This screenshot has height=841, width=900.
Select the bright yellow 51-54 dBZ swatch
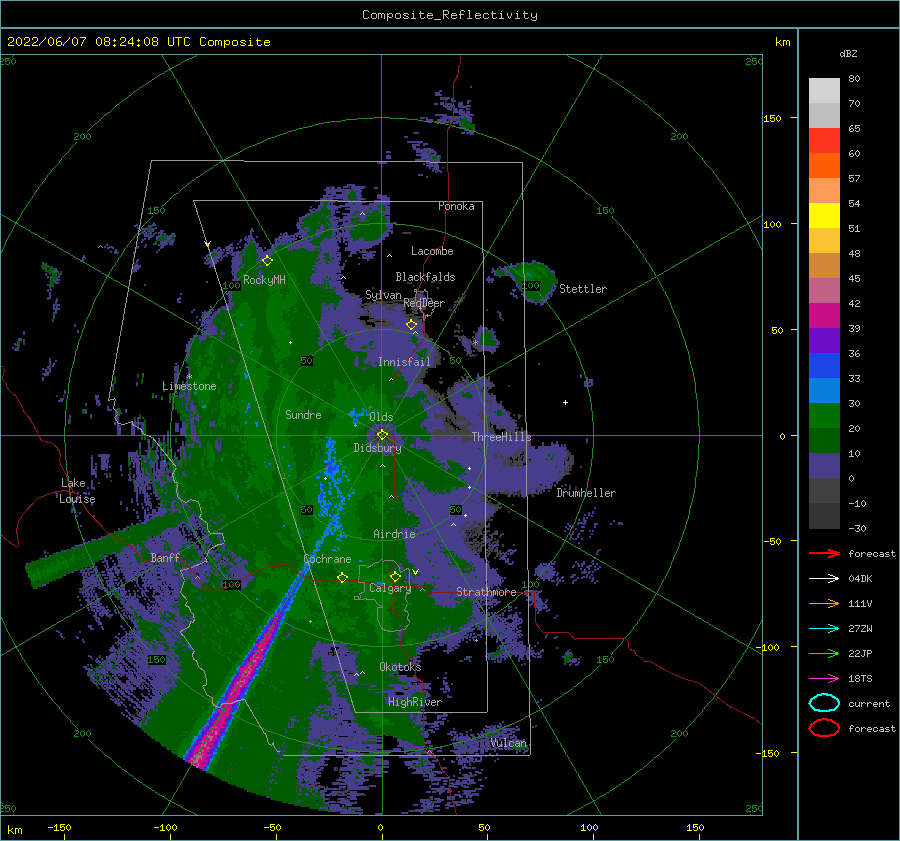click(824, 216)
